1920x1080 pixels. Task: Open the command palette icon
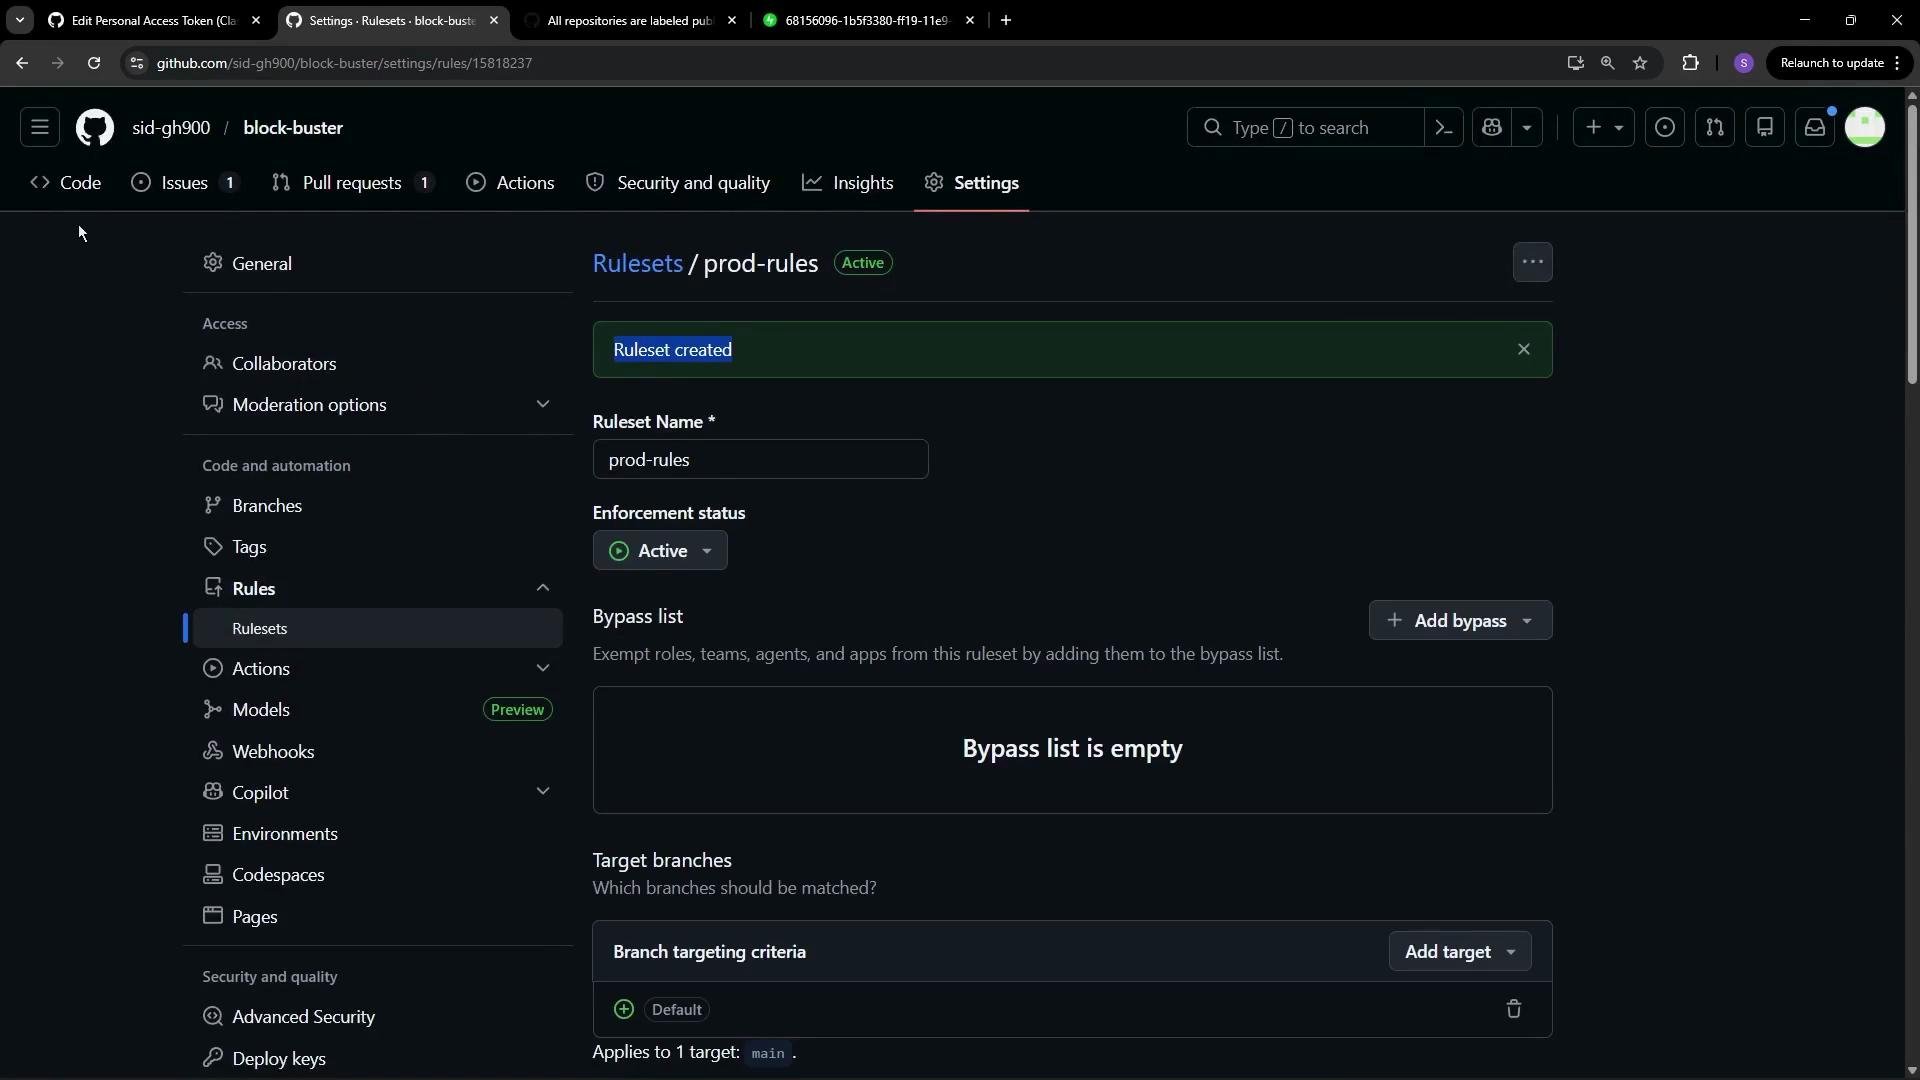point(1444,127)
